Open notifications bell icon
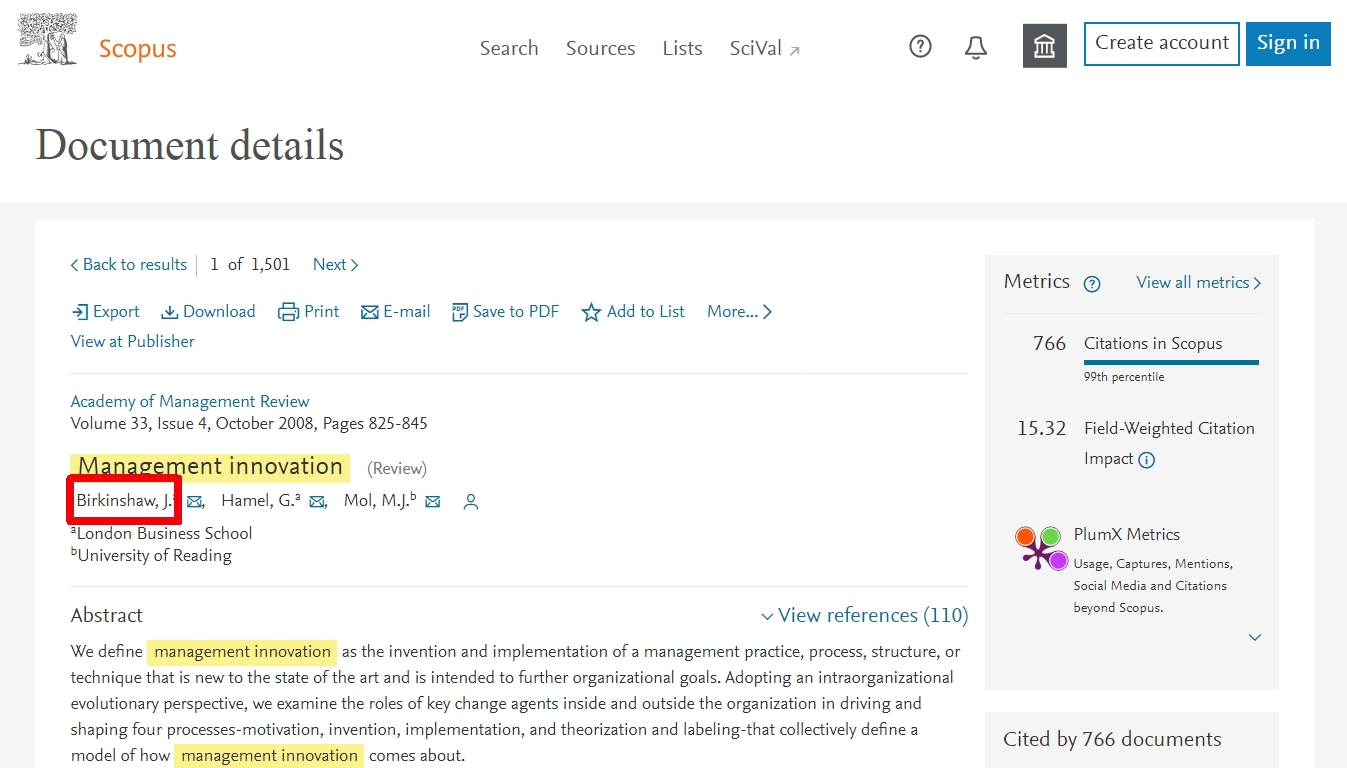This screenshot has height=768, width=1347. [x=976, y=47]
